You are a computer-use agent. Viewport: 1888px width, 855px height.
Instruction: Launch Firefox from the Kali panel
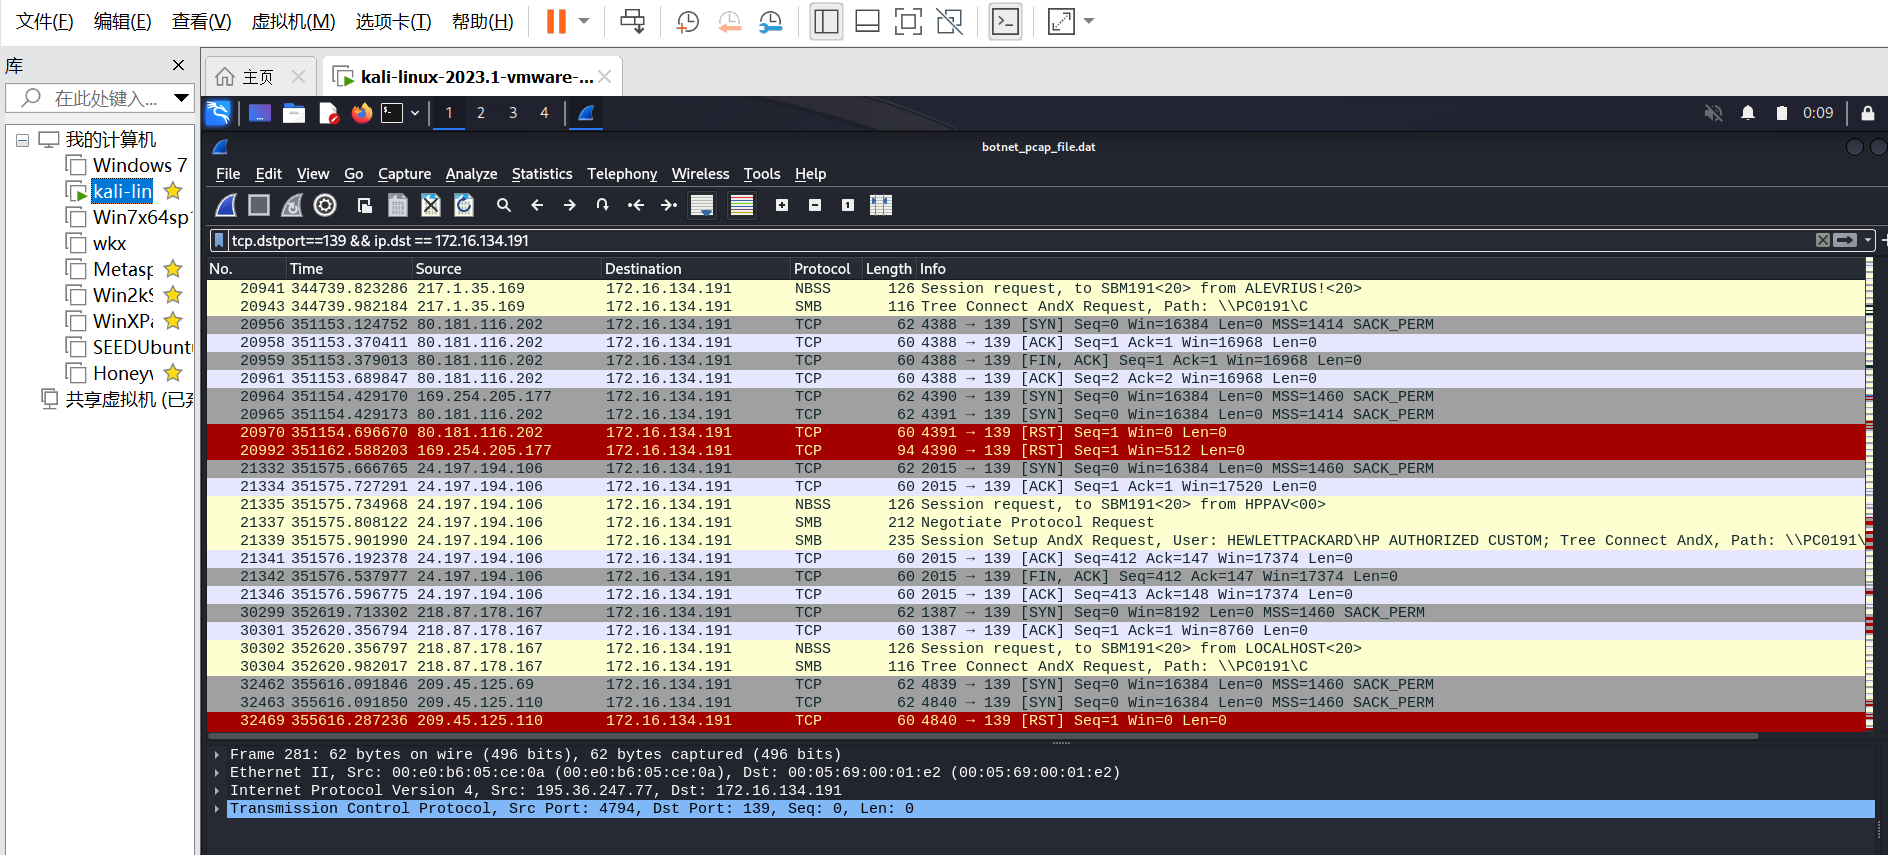362,113
